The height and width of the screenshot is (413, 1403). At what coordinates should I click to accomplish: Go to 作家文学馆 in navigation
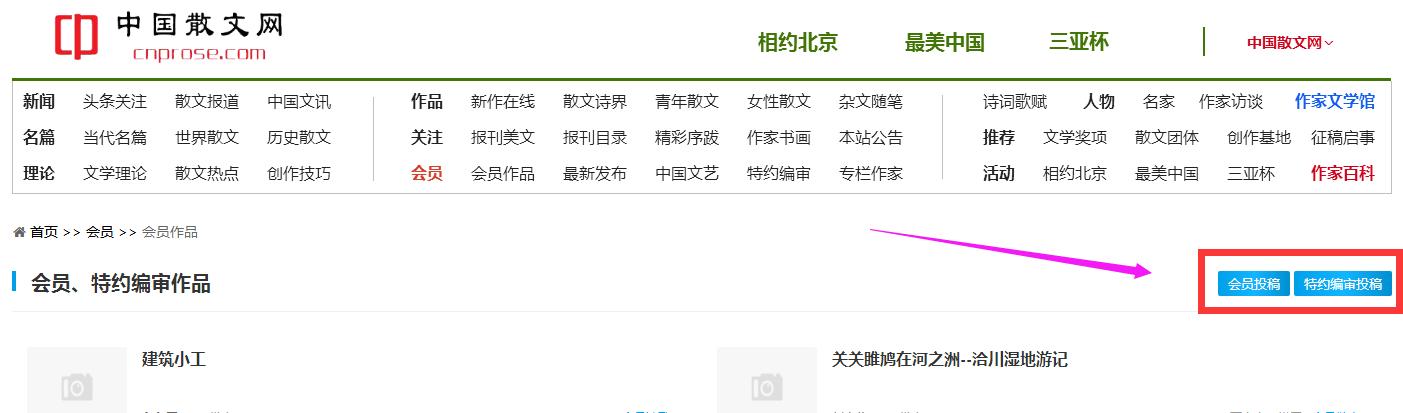point(1334,101)
